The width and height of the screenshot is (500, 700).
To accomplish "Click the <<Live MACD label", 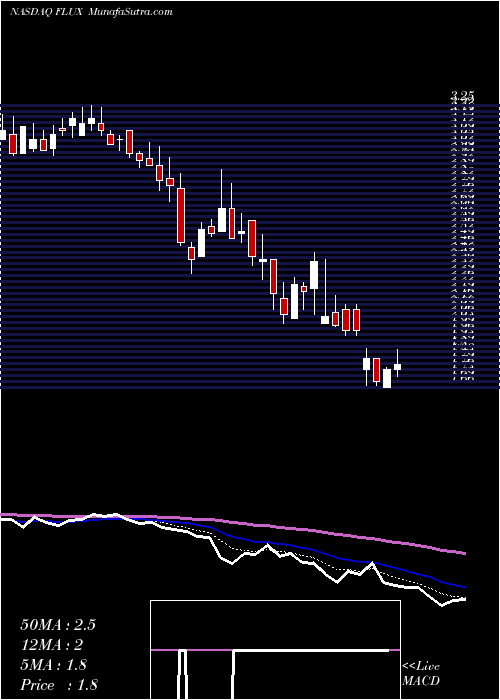I will click(421, 673).
